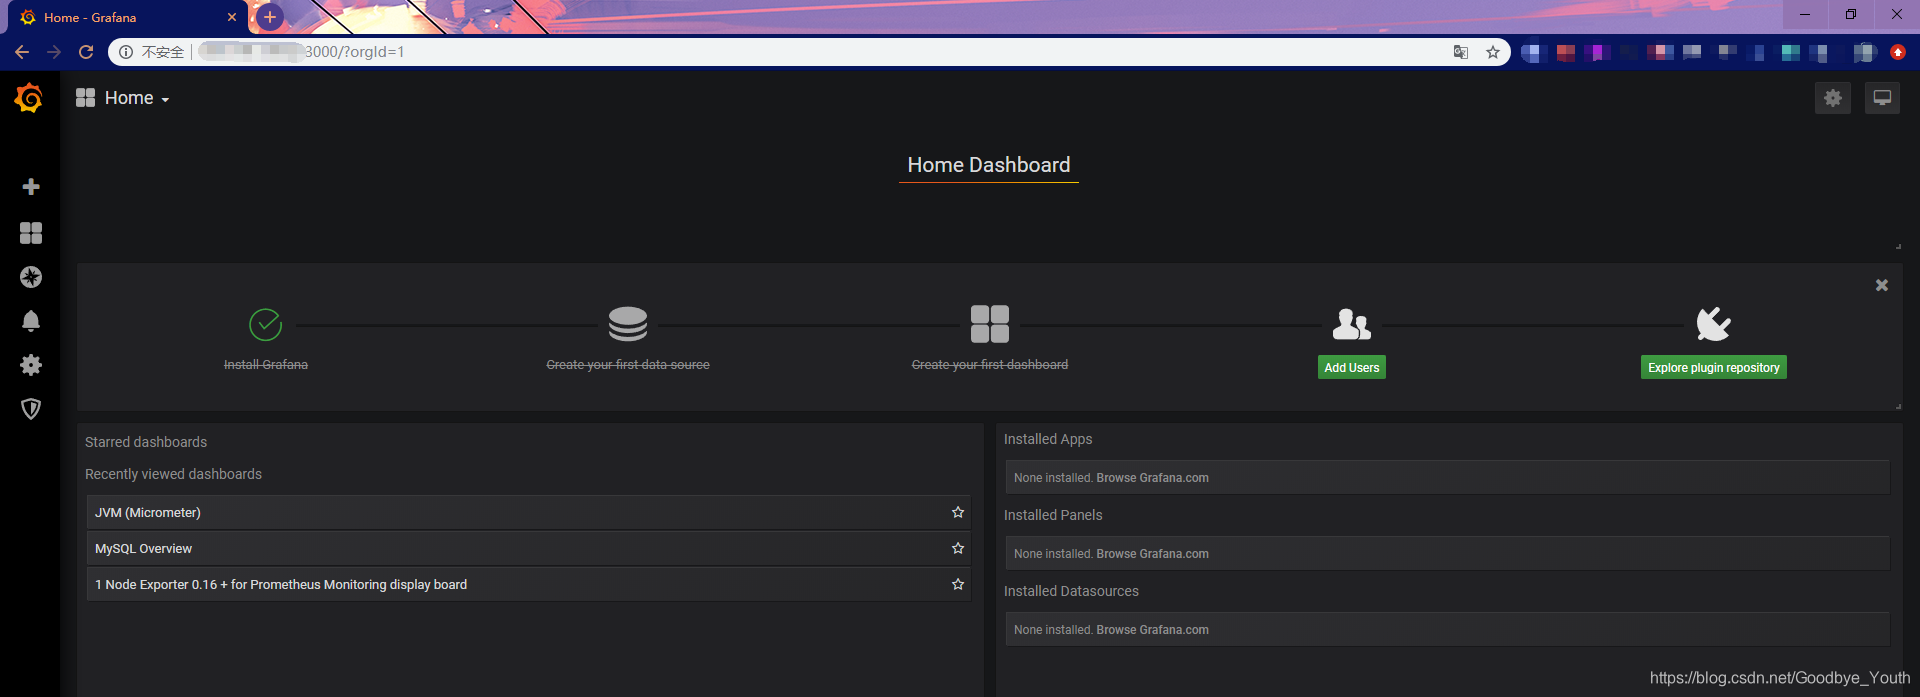Click Starred dashboards heading
1920x697 pixels.
tap(146, 442)
